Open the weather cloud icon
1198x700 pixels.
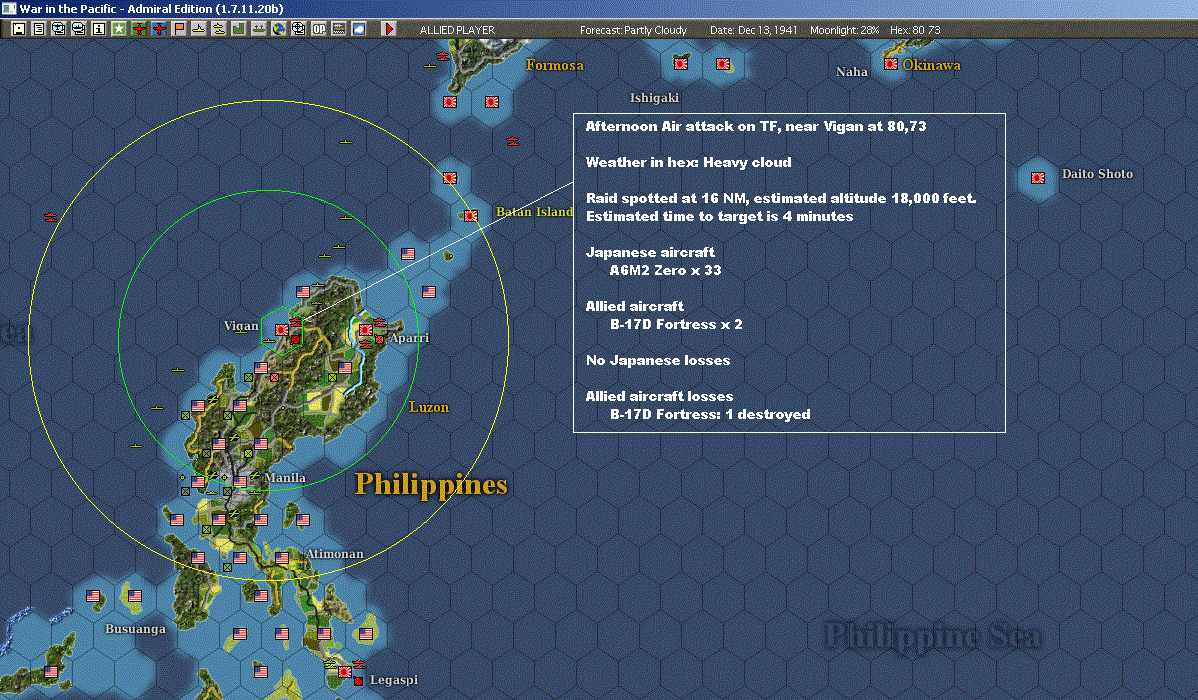(x=358, y=29)
